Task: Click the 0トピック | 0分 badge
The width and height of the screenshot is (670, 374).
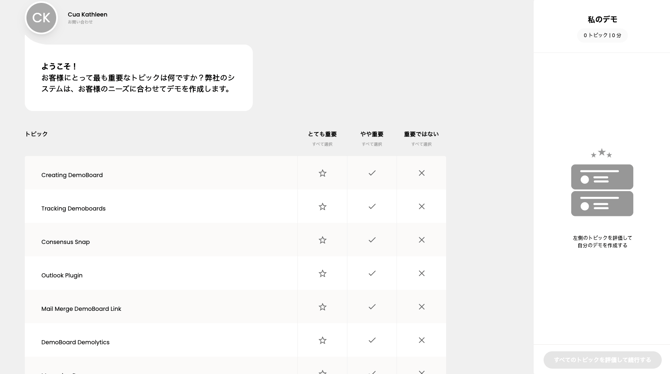Action: click(602, 35)
